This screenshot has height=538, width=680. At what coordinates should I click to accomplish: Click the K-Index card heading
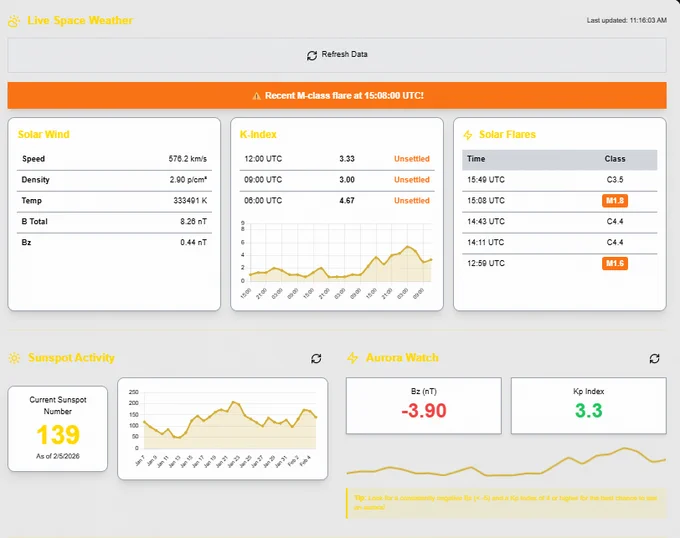[x=258, y=134]
